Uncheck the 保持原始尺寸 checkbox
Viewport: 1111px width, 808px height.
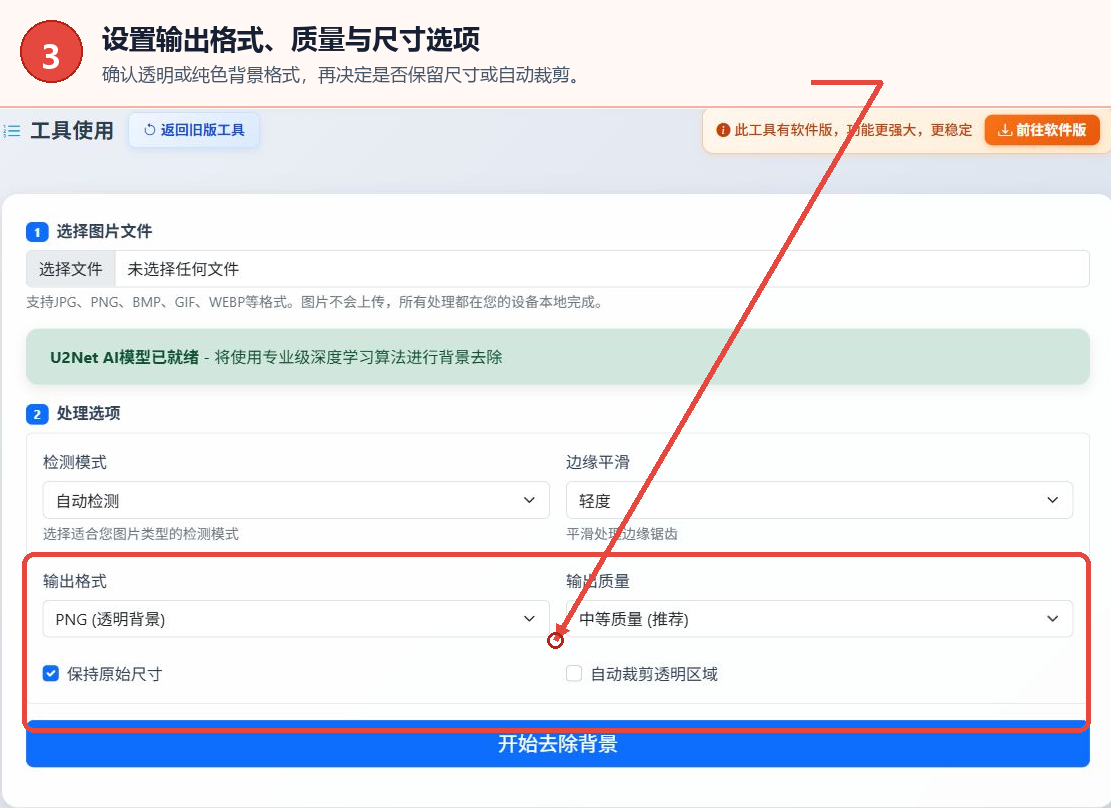point(51,673)
